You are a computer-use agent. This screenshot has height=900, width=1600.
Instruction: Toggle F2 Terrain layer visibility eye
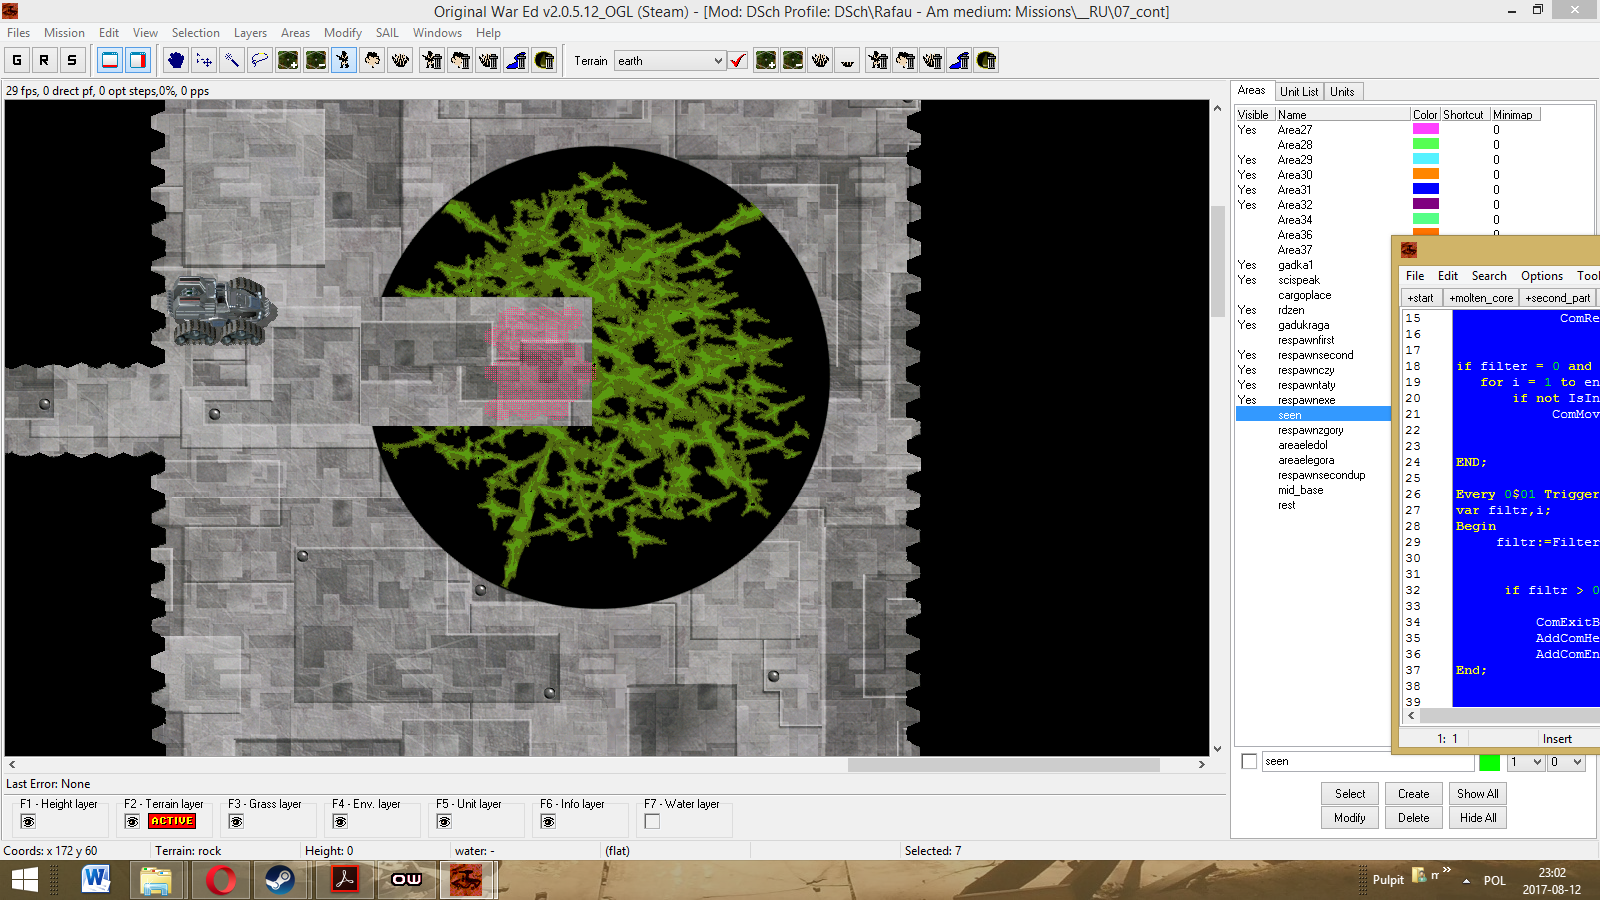pyautogui.click(x=132, y=822)
